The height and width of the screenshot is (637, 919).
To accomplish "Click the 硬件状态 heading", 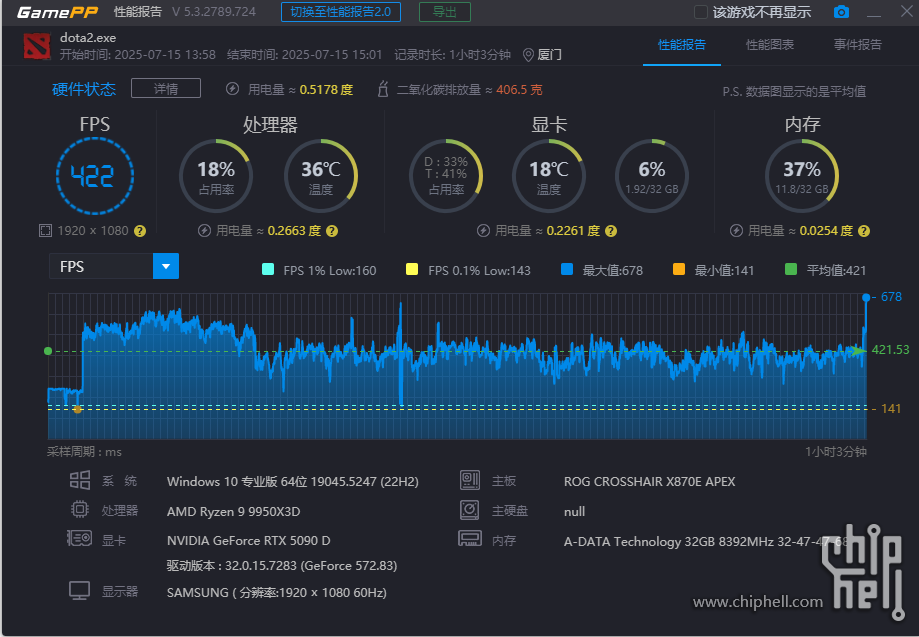I will [x=84, y=89].
